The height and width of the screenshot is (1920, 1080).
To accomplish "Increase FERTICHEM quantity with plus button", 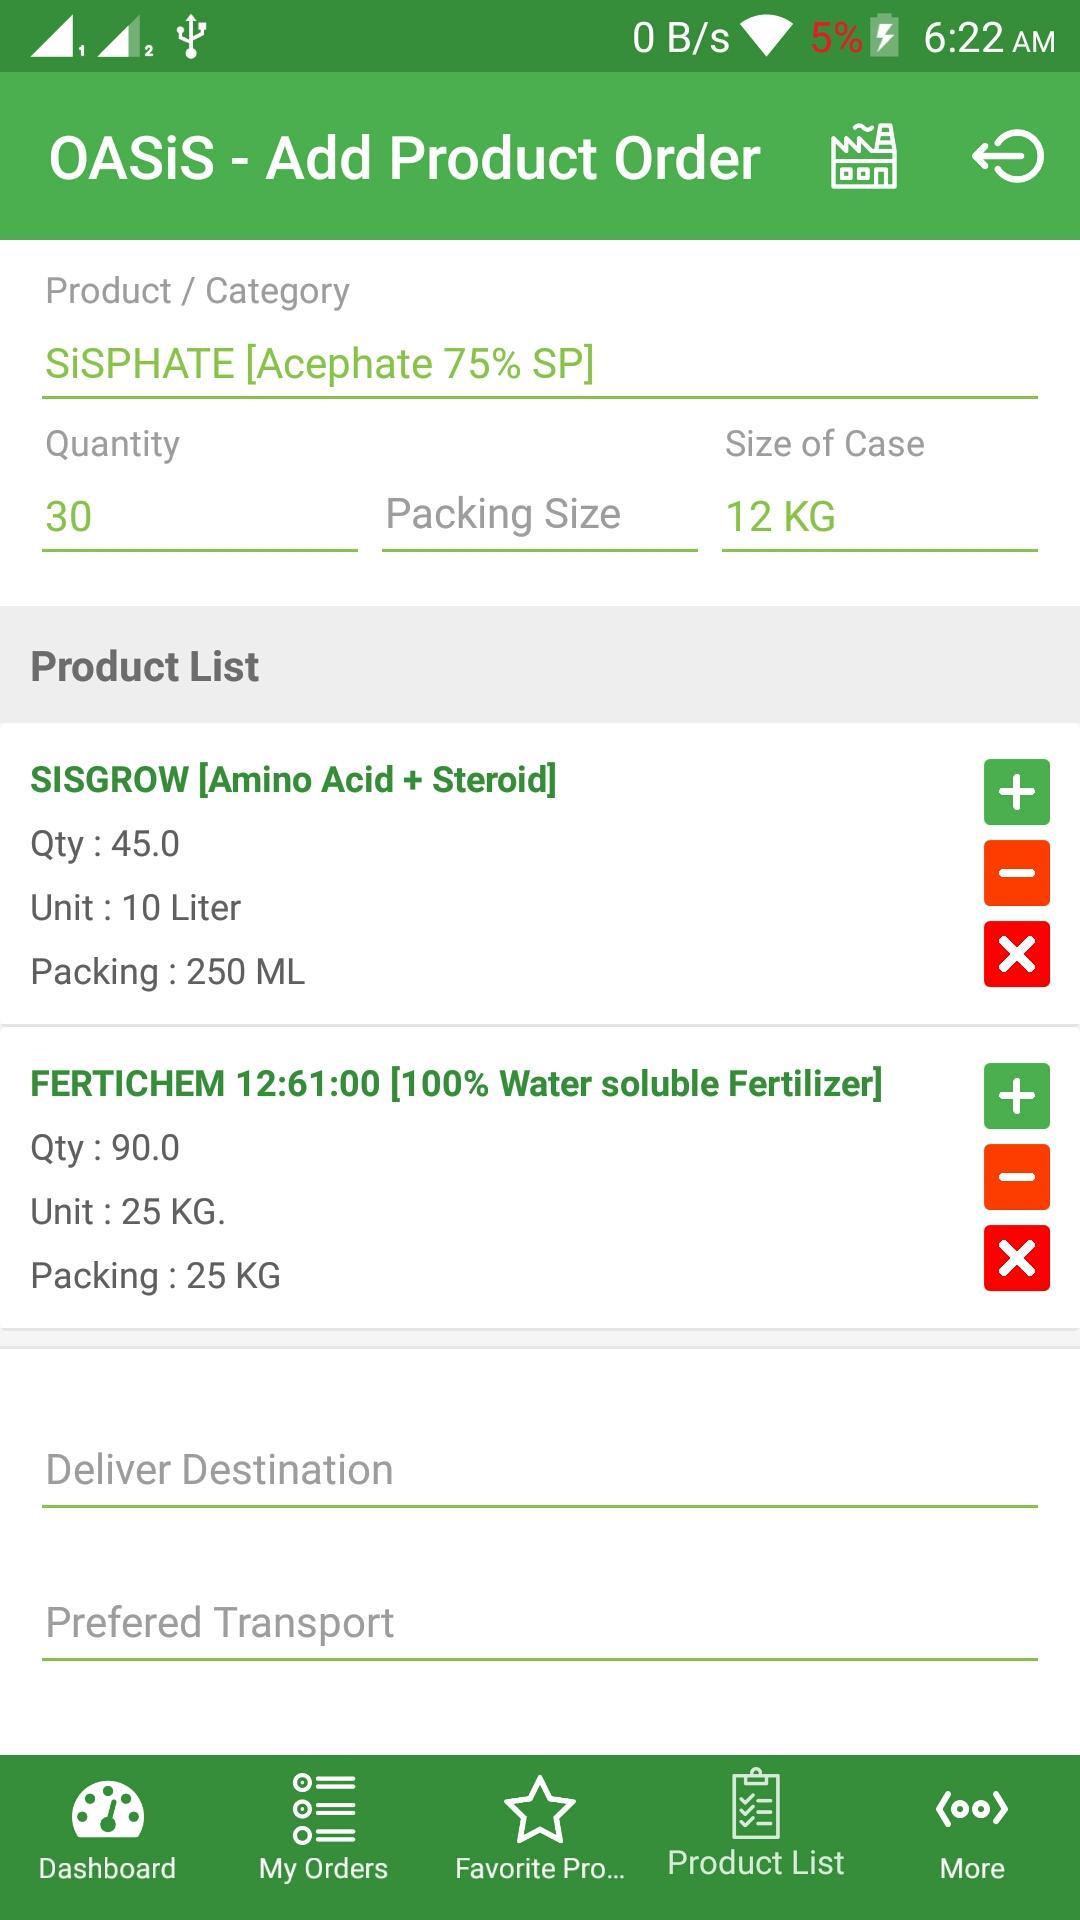I will (x=1017, y=1096).
